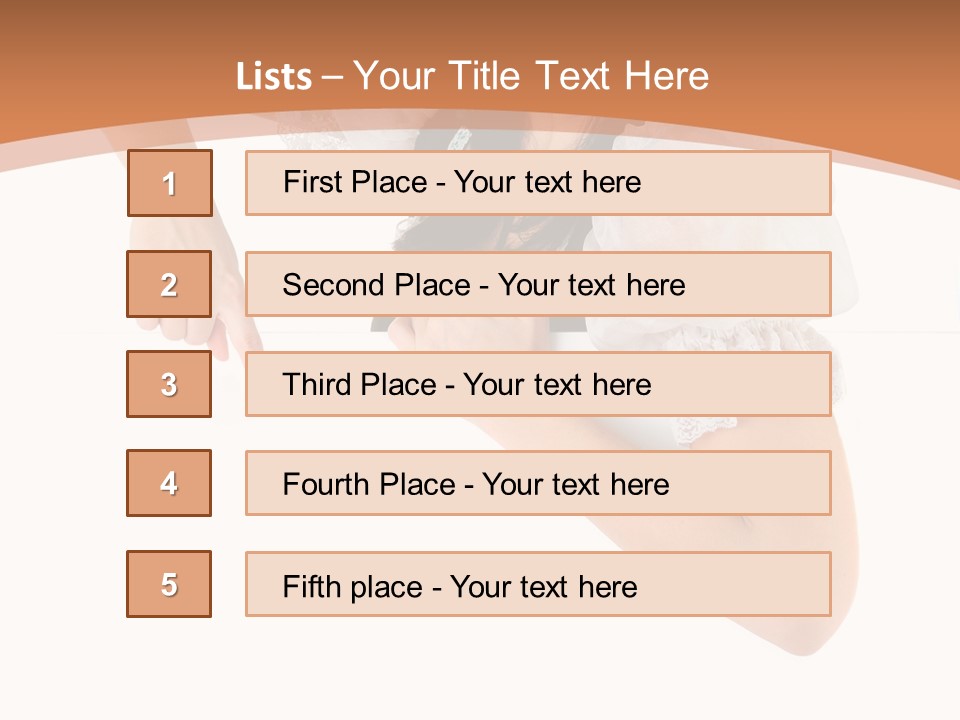960x720 pixels.
Task: Click the word 'First' in row one
Action: click(309, 182)
